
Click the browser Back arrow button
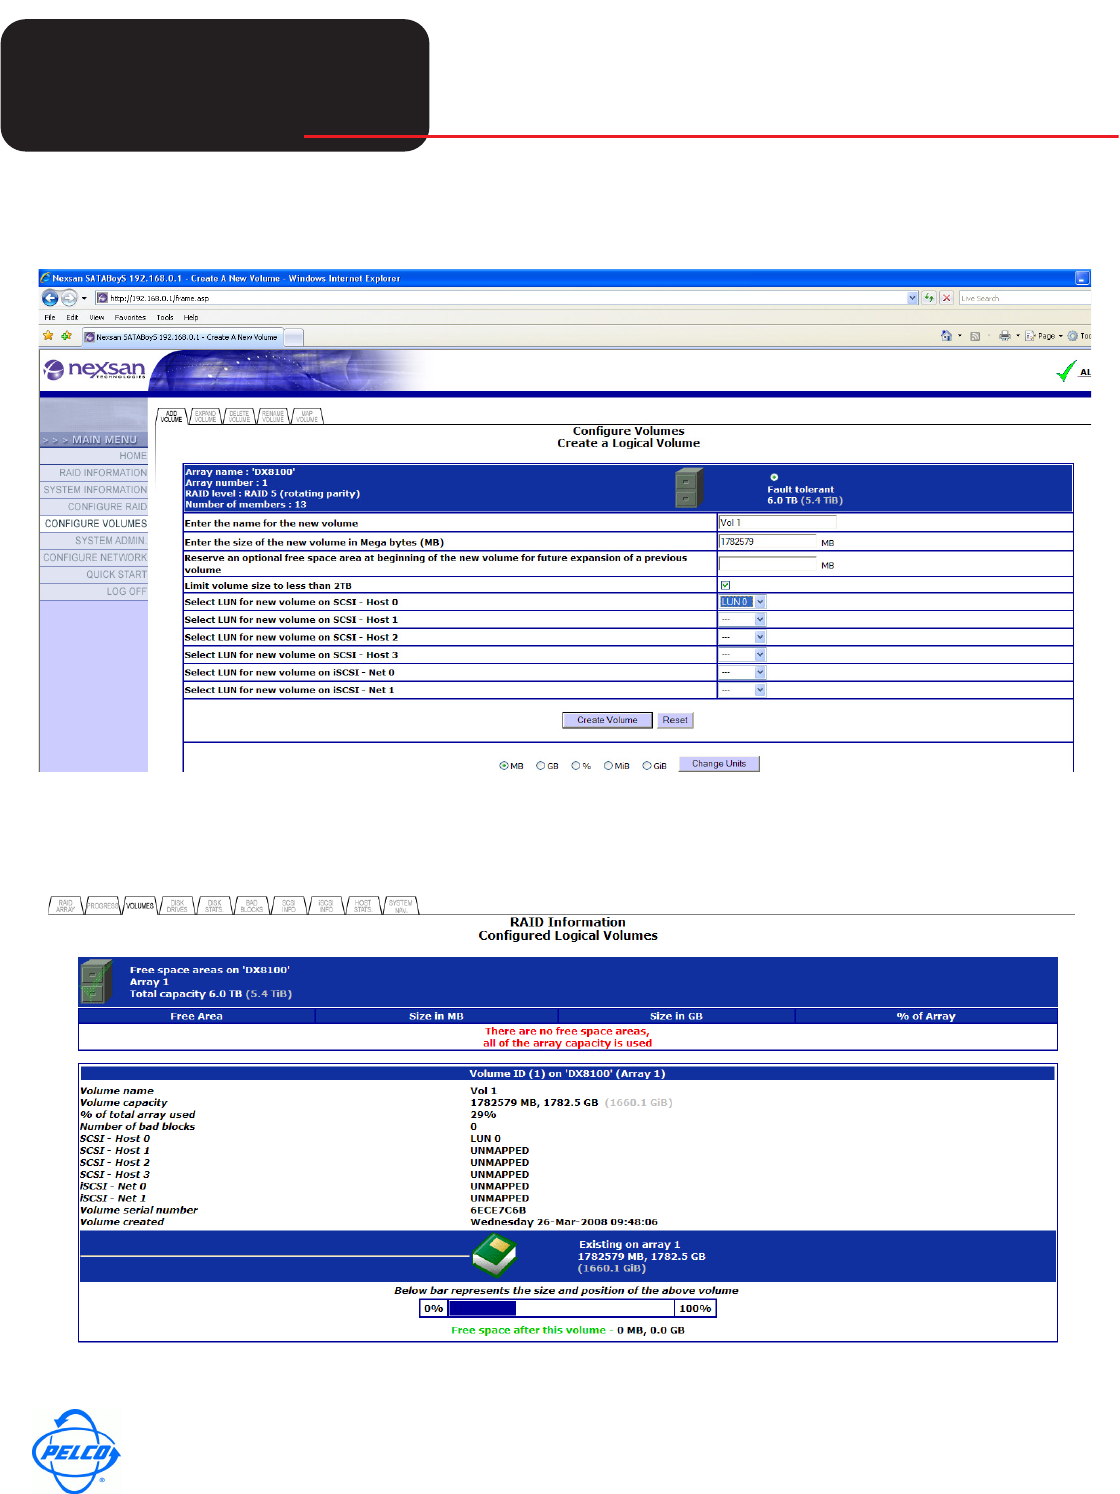50,298
